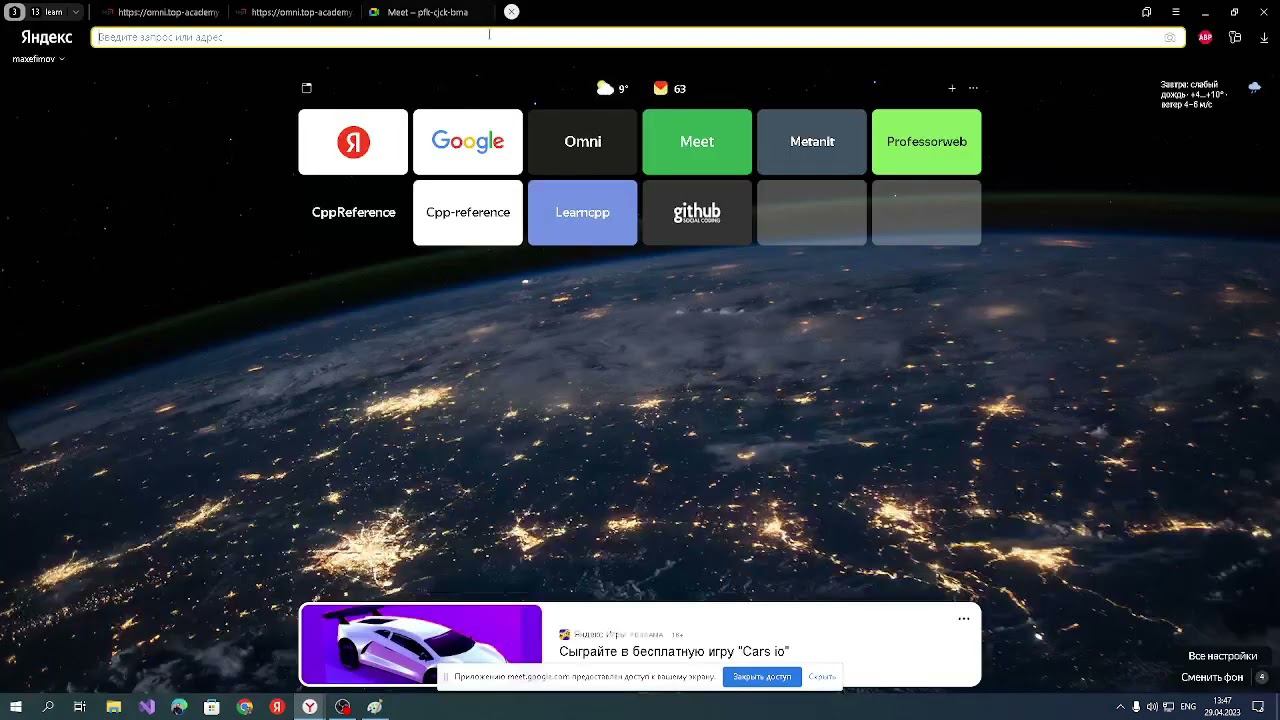Click the active Yandex Browser taskbar icon
The width and height of the screenshot is (1280, 720).
[x=310, y=707]
